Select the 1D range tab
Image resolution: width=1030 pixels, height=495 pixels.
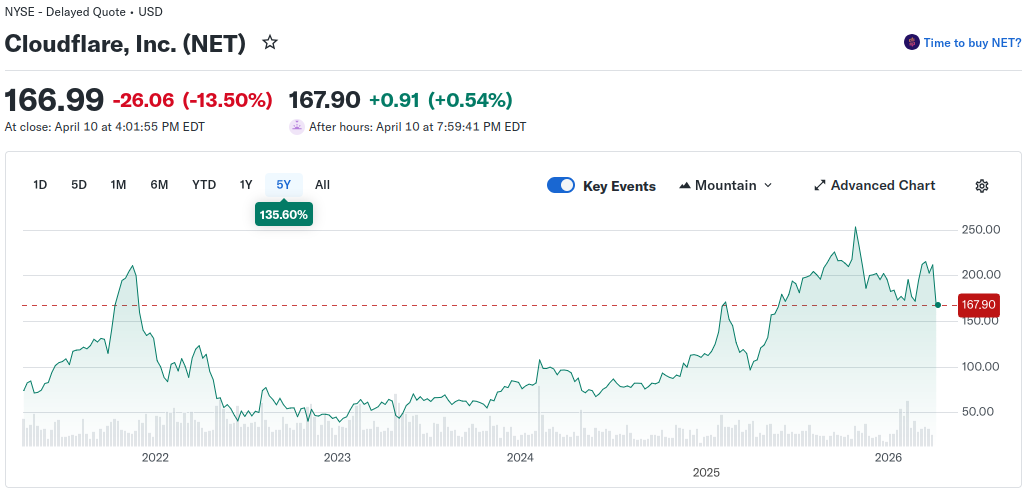pos(40,185)
